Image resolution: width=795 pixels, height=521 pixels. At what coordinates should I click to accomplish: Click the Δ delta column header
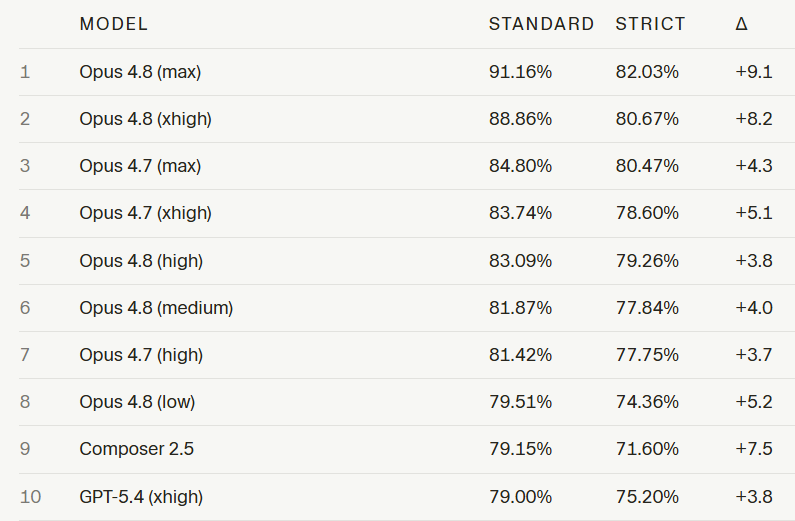point(741,24)
